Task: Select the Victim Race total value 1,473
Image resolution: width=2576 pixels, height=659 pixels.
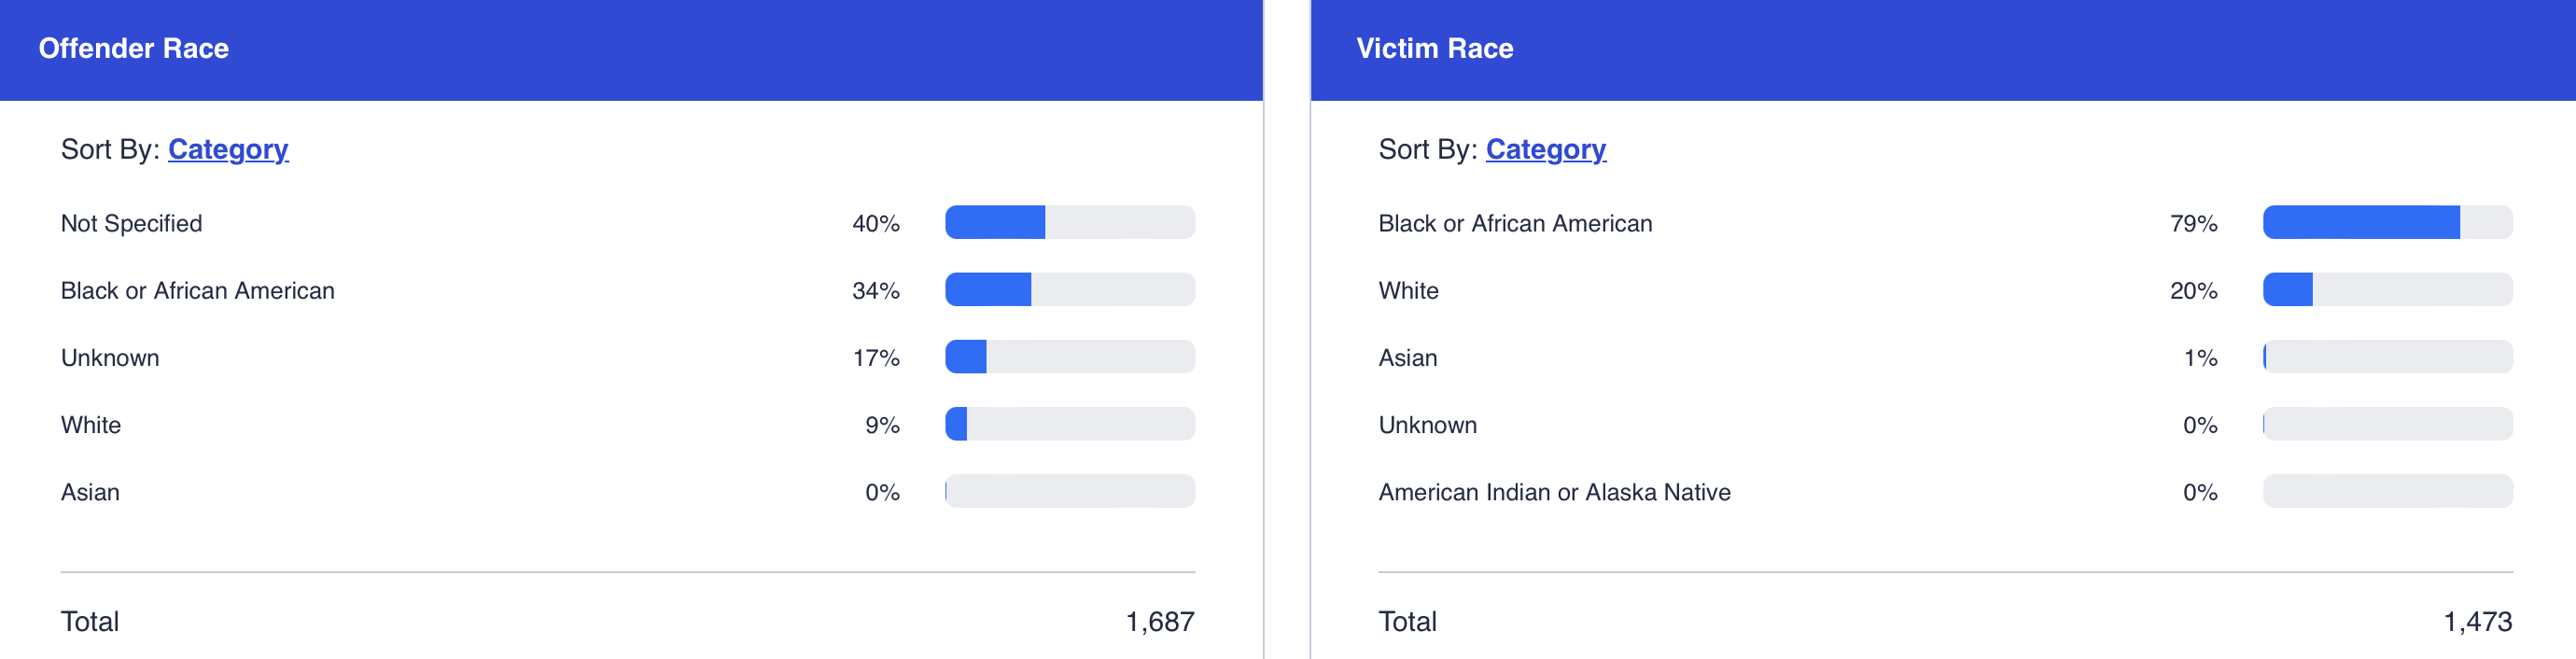Action: coord(2477,621)
